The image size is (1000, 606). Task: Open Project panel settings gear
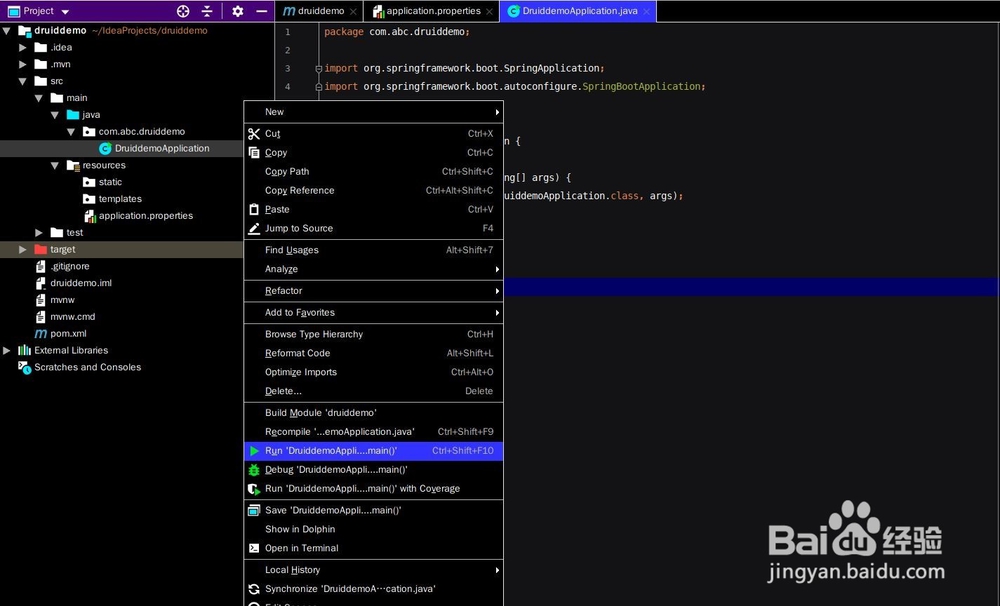pos(238,11)
